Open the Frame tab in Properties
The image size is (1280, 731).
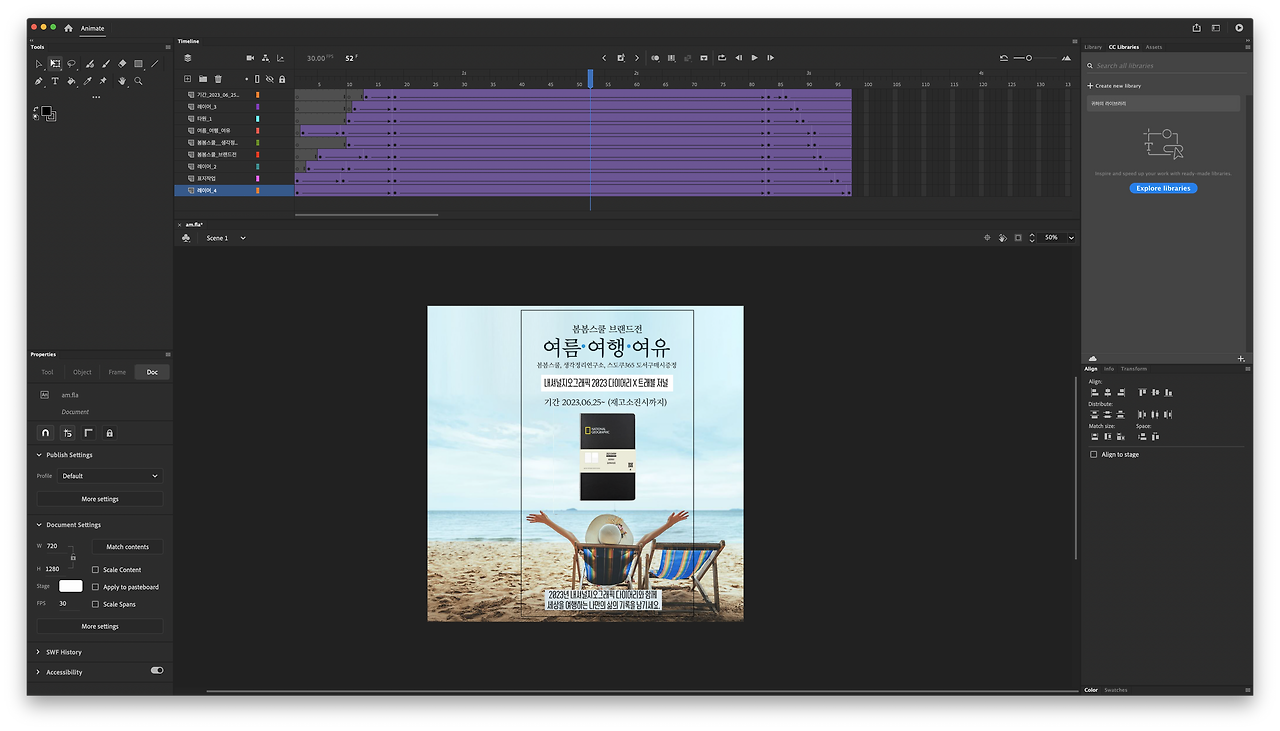click(117, 371)
